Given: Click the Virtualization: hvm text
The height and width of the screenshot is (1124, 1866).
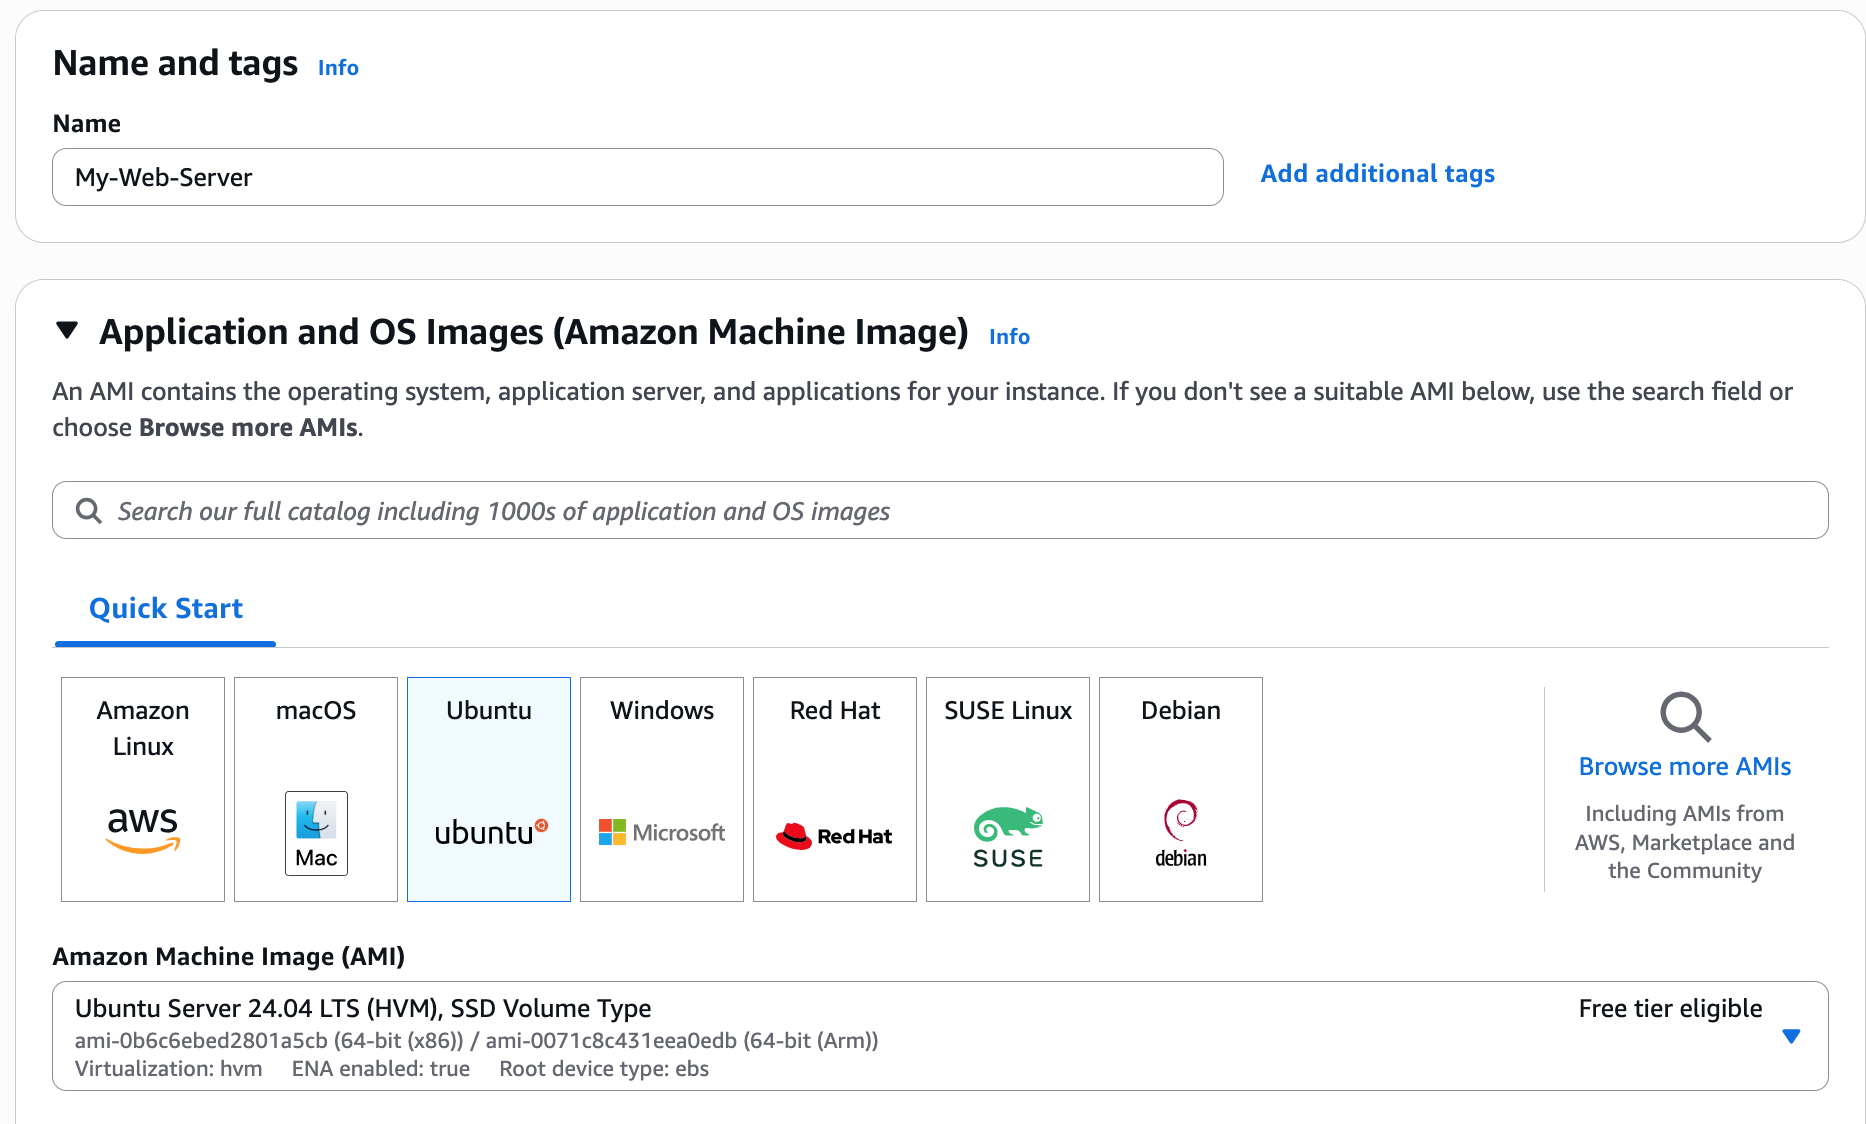Looking at the screenshot, I should tap(168, 1068).
